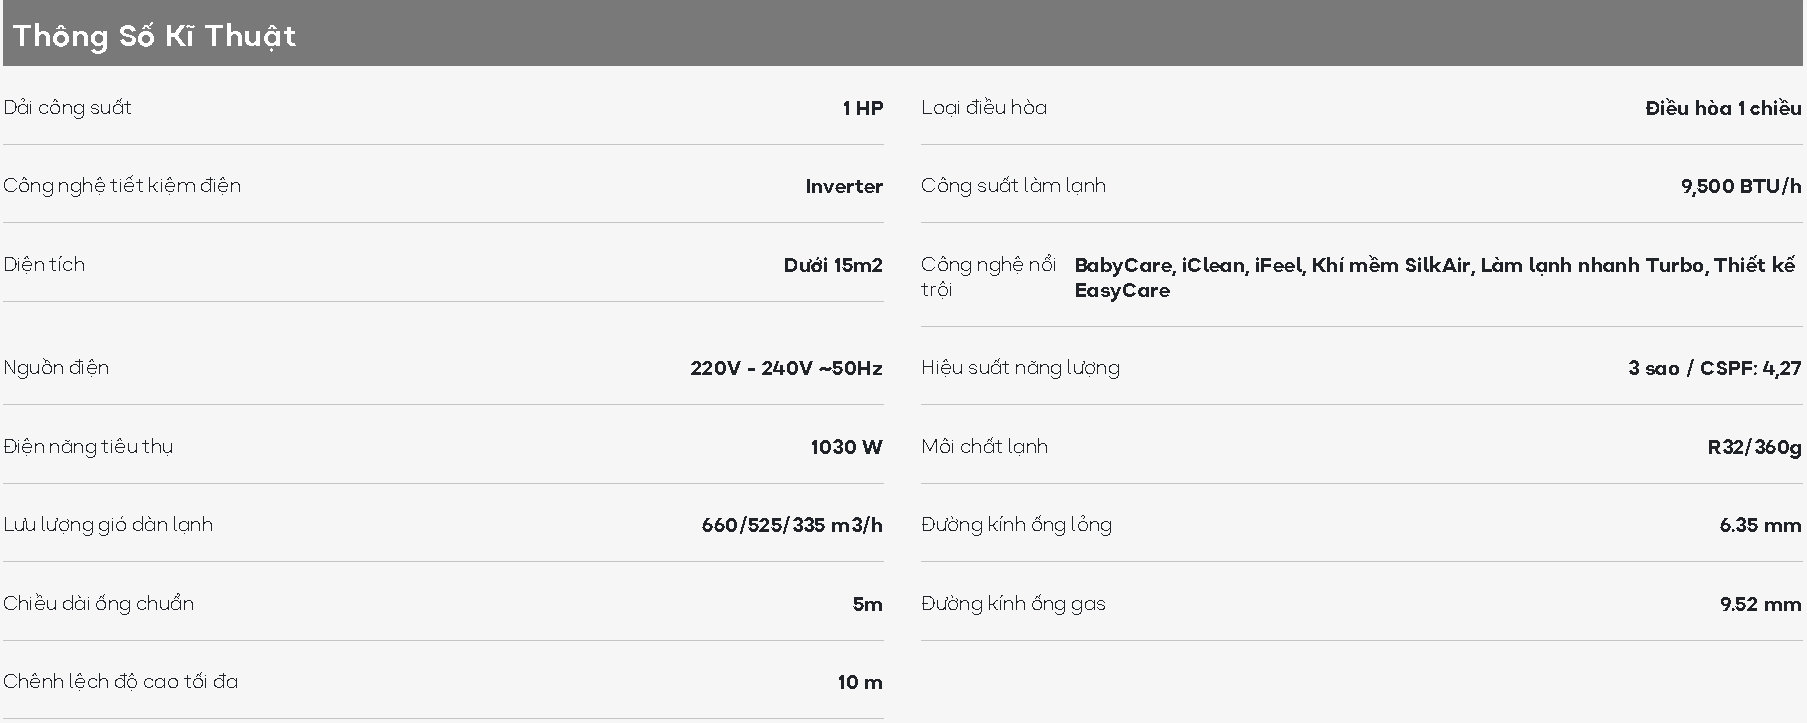Click the "Thông Số Kĩ Thuật" header

pos(154,36)
